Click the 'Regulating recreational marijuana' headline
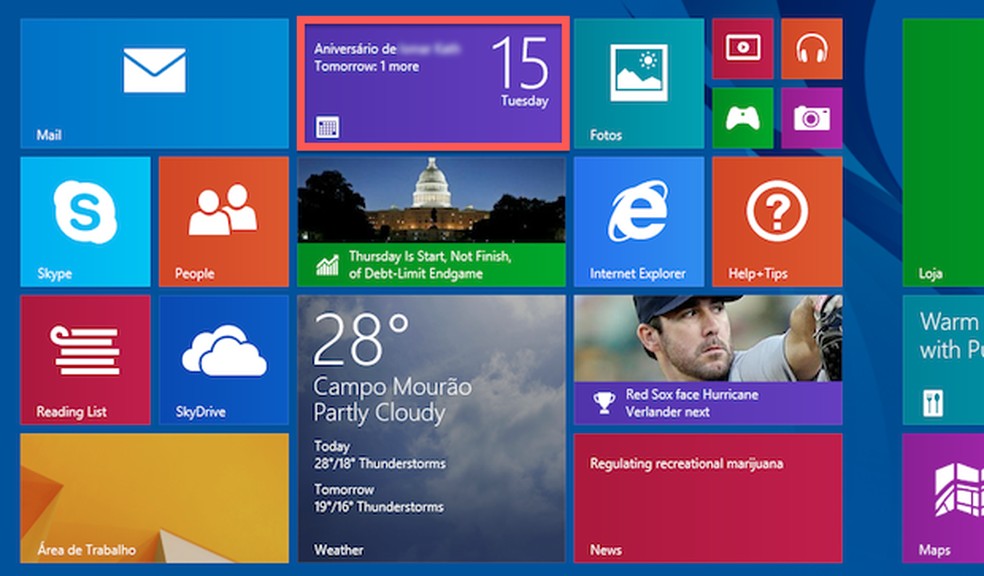984x576 pixels. click(x=687, y=464)
